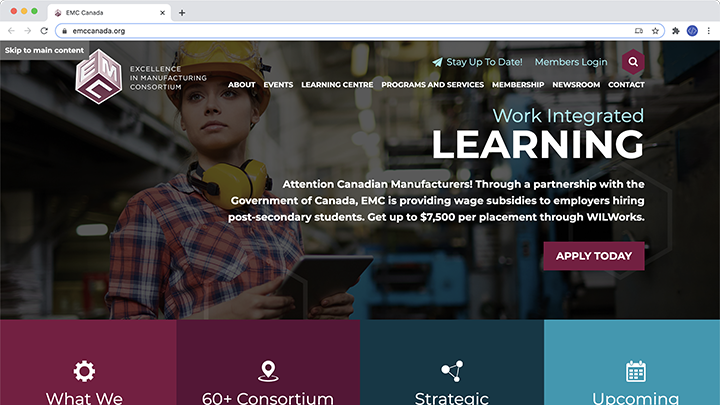Viewport: 720px width, 405px height.
Task: Bookmark the page with the star icon
Action: [655, 31]
